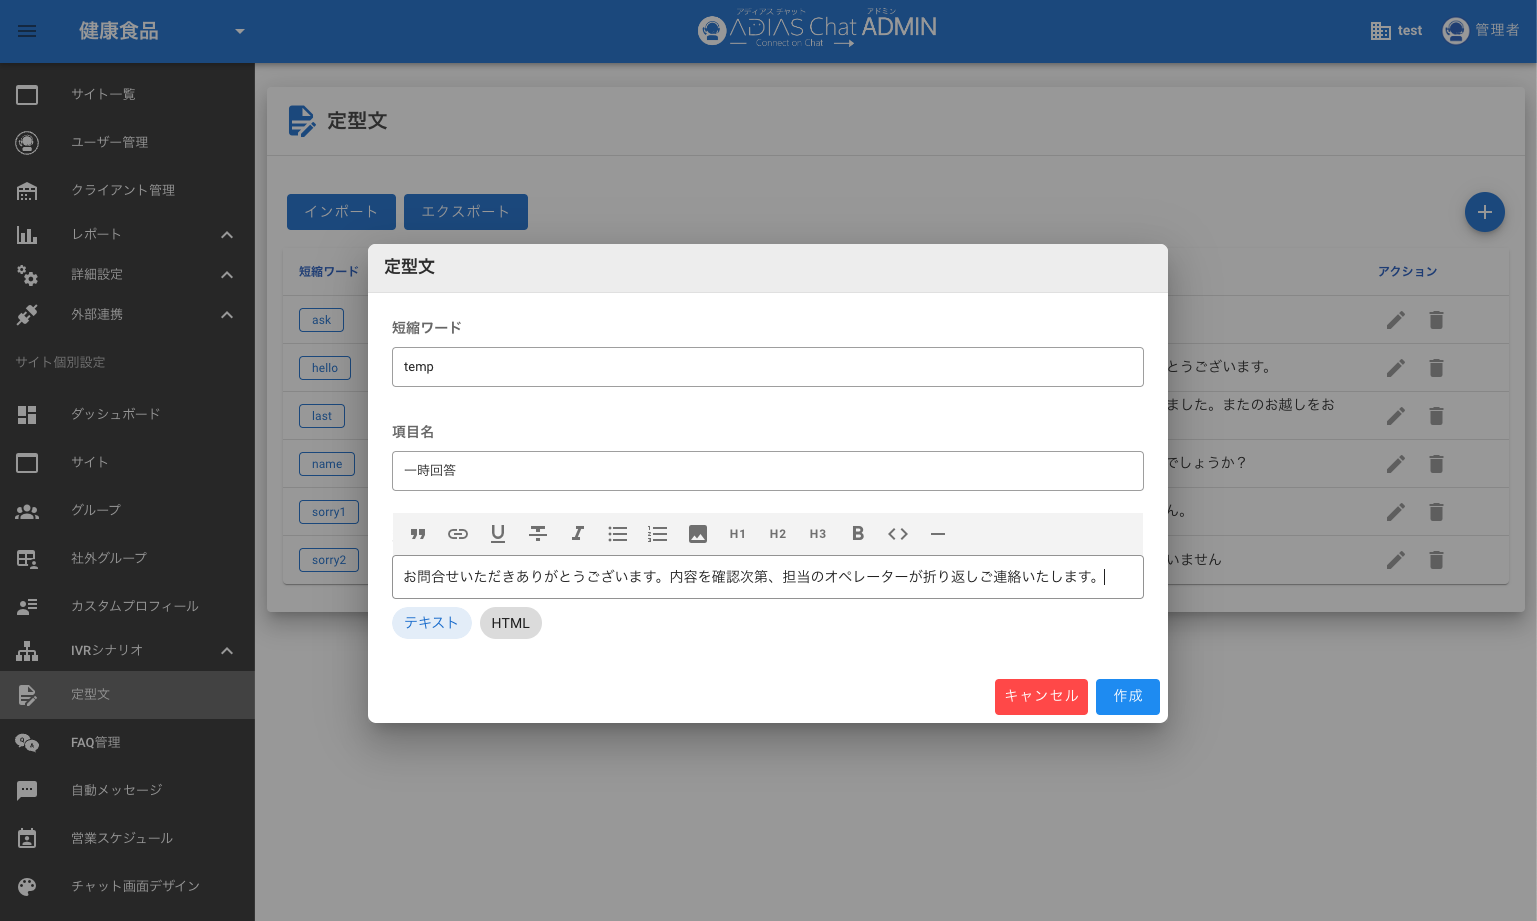Insert a bulleted list
The width and height of the screenshot is (1537, 921).
coord(618,534)
